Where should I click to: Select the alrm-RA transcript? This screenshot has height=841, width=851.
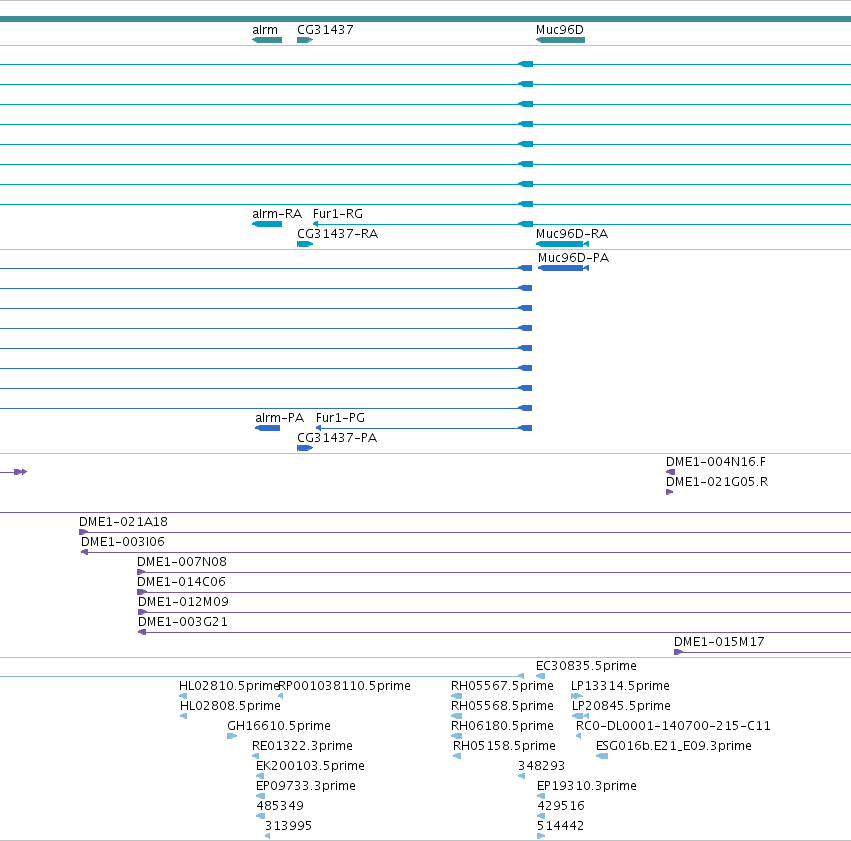click(x=267, y=224)
